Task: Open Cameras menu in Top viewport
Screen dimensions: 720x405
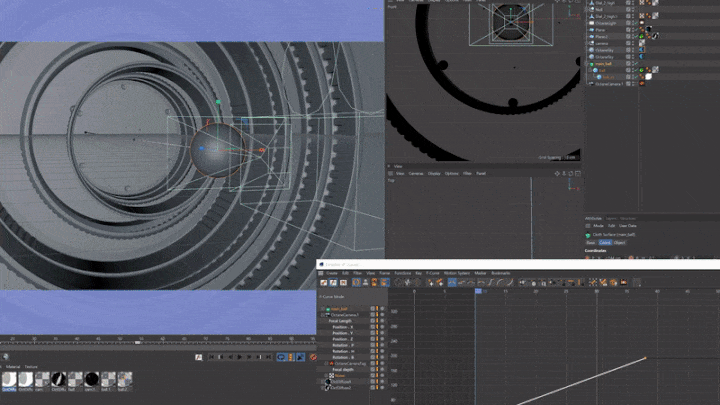Action: point(416,174)
